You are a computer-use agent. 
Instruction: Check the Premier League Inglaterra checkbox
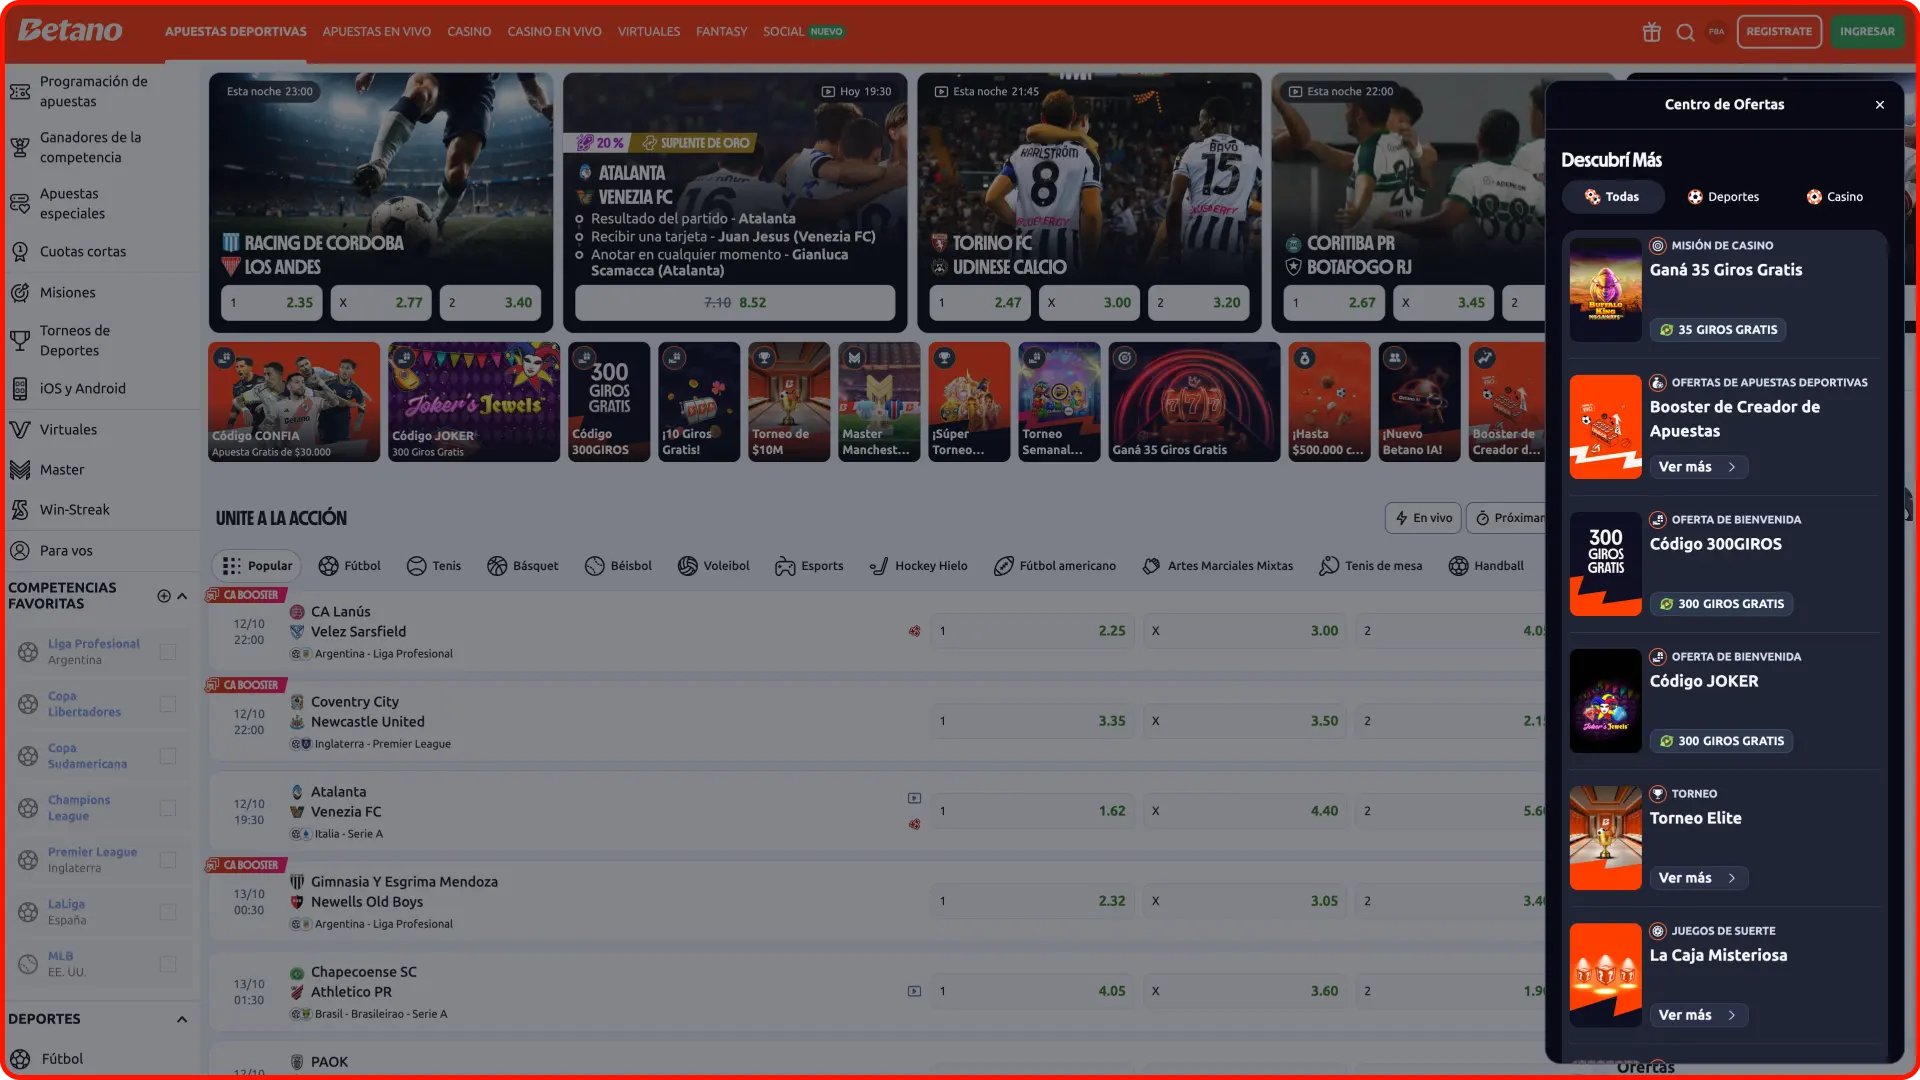coord(168,860)
